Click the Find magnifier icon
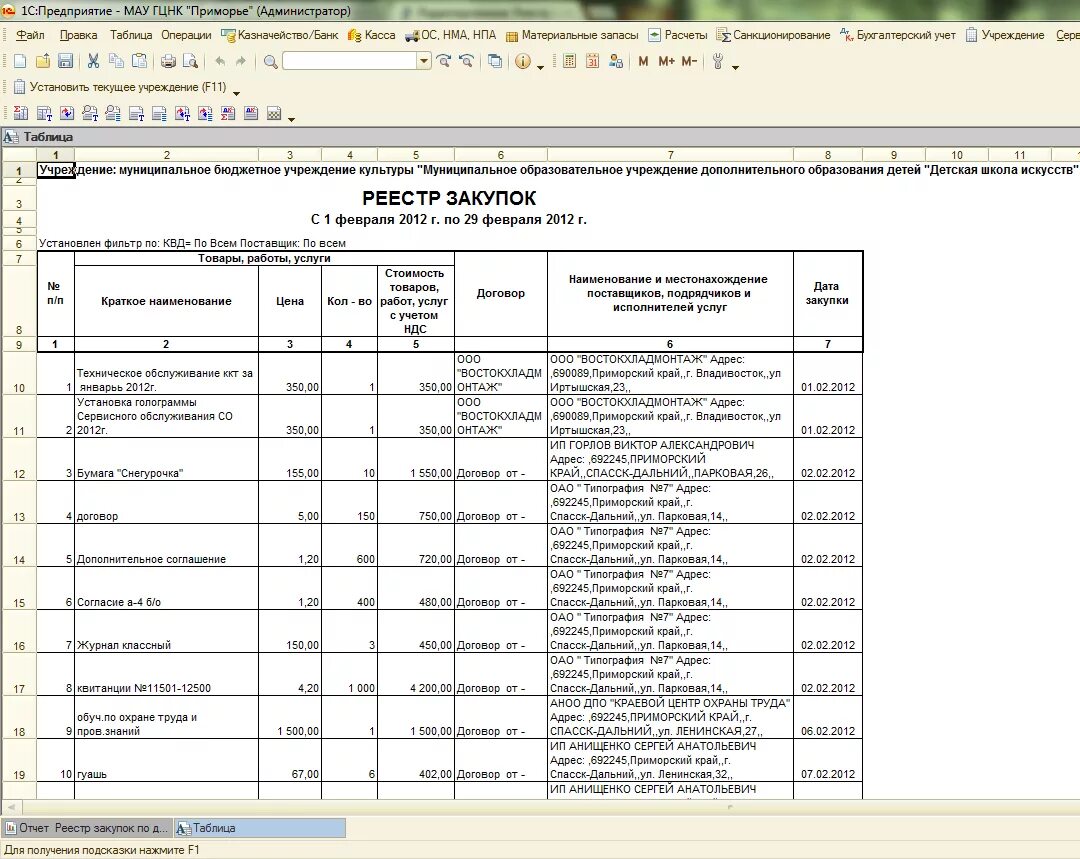The height and width of the screenshot is (859, 1080). [271, 61]
